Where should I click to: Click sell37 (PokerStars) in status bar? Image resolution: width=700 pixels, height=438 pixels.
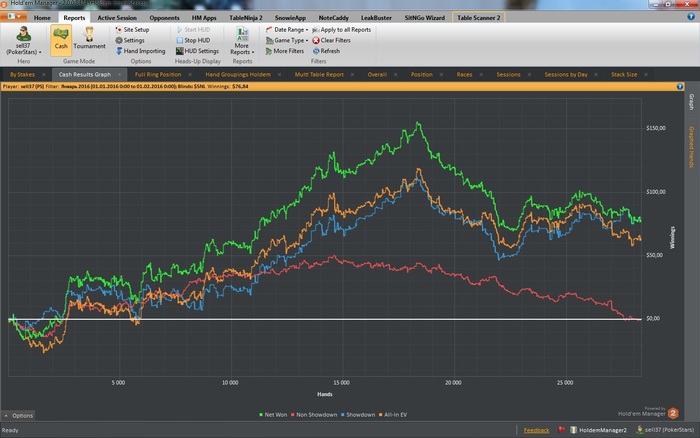click(665, 430)
